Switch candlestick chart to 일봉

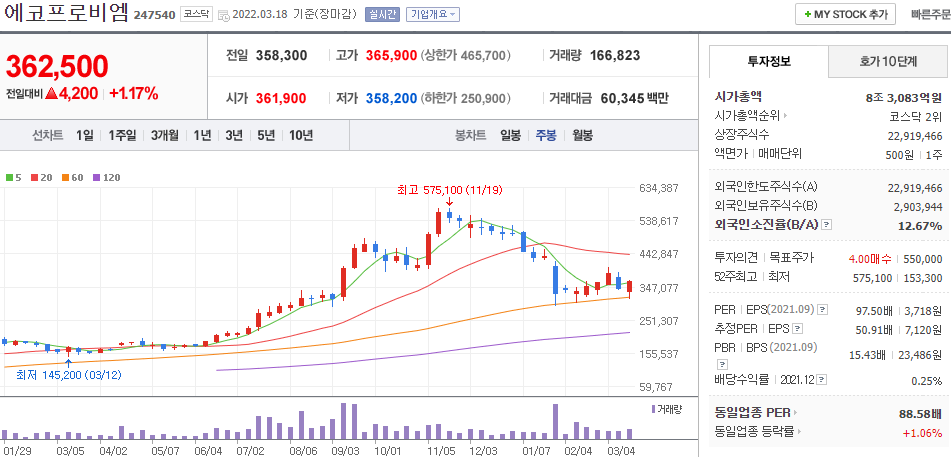point(510,135)
